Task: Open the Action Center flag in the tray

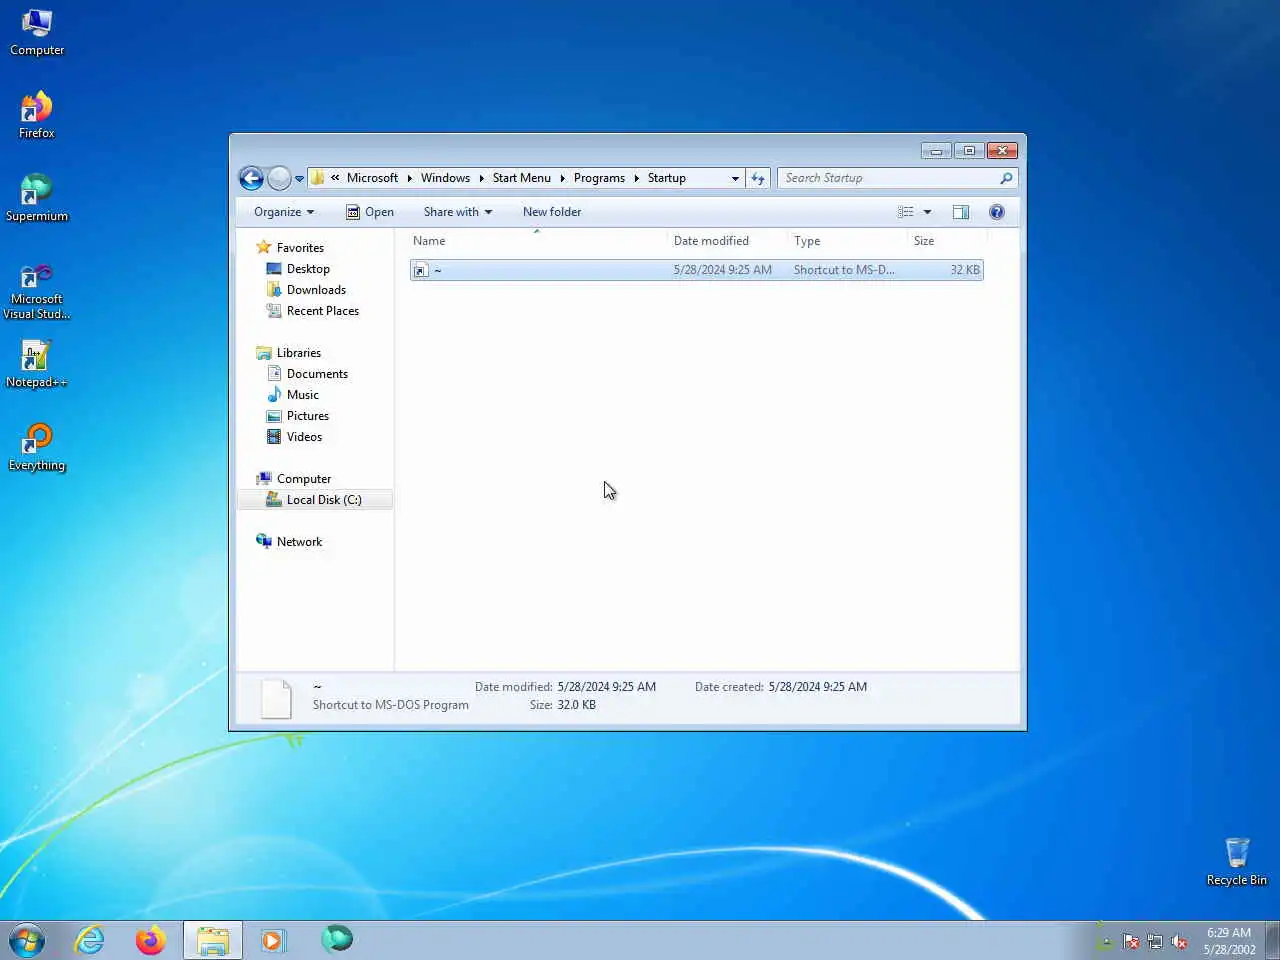Action: pos(1131,941)
